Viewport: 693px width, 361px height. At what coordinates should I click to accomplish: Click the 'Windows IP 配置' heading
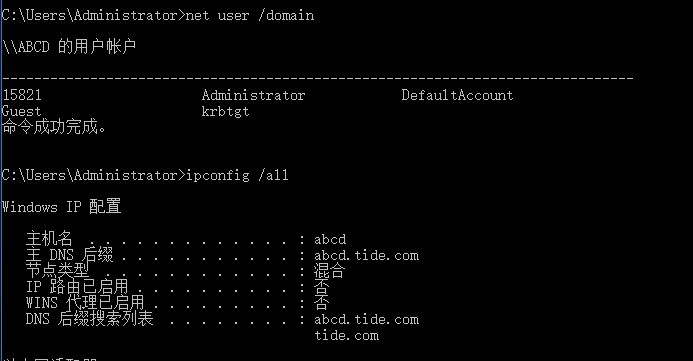coord(61,207)
